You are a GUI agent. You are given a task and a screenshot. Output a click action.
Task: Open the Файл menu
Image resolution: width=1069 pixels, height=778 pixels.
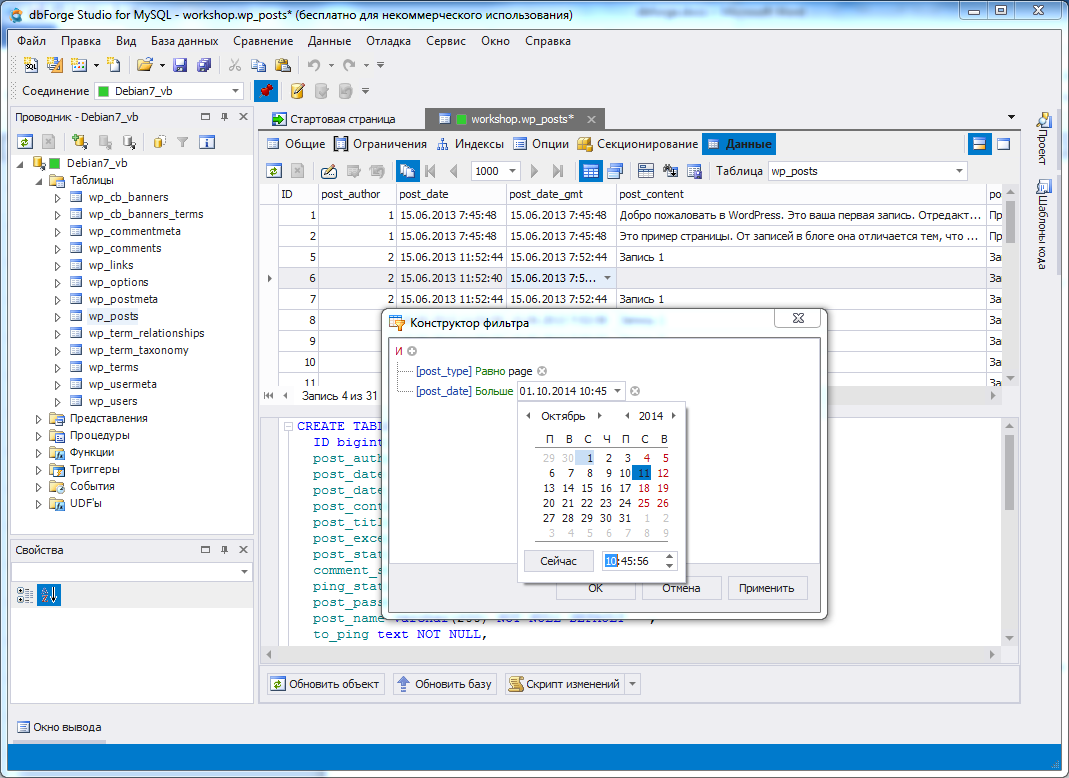tap(31, 41)
